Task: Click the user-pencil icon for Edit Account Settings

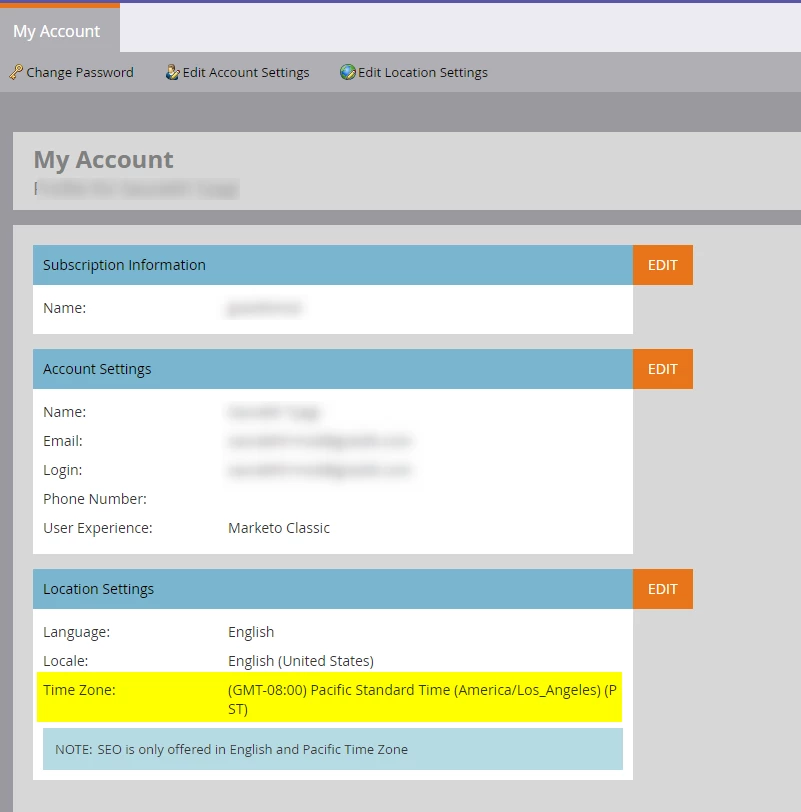Action: (172, 72)
